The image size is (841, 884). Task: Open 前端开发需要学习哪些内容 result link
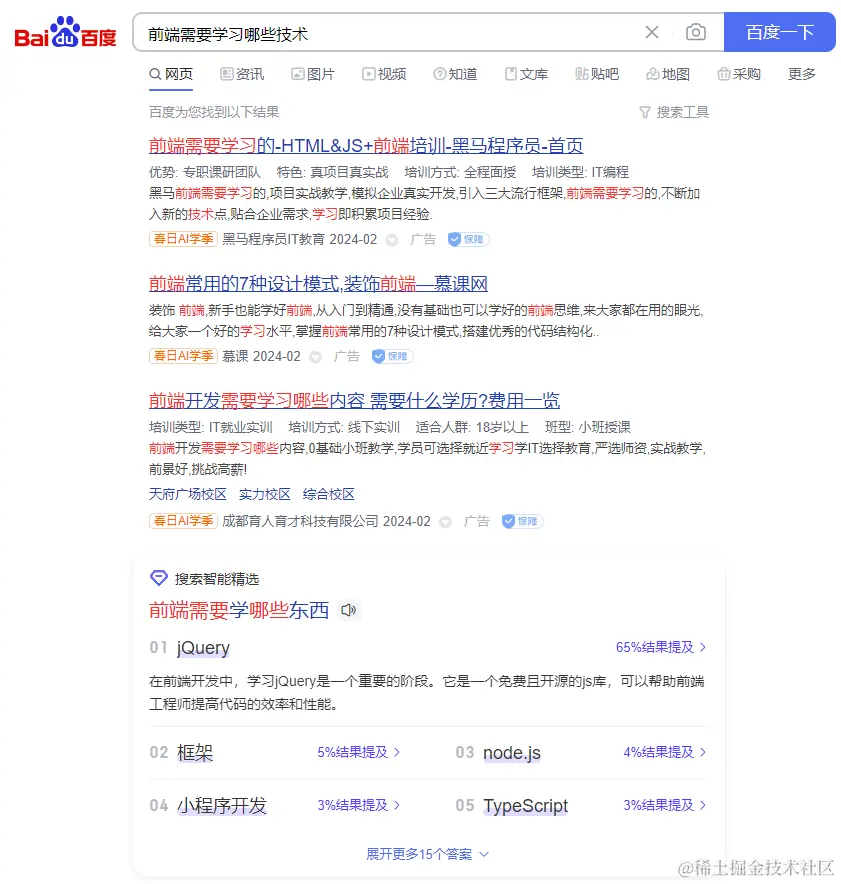point(354,401)
